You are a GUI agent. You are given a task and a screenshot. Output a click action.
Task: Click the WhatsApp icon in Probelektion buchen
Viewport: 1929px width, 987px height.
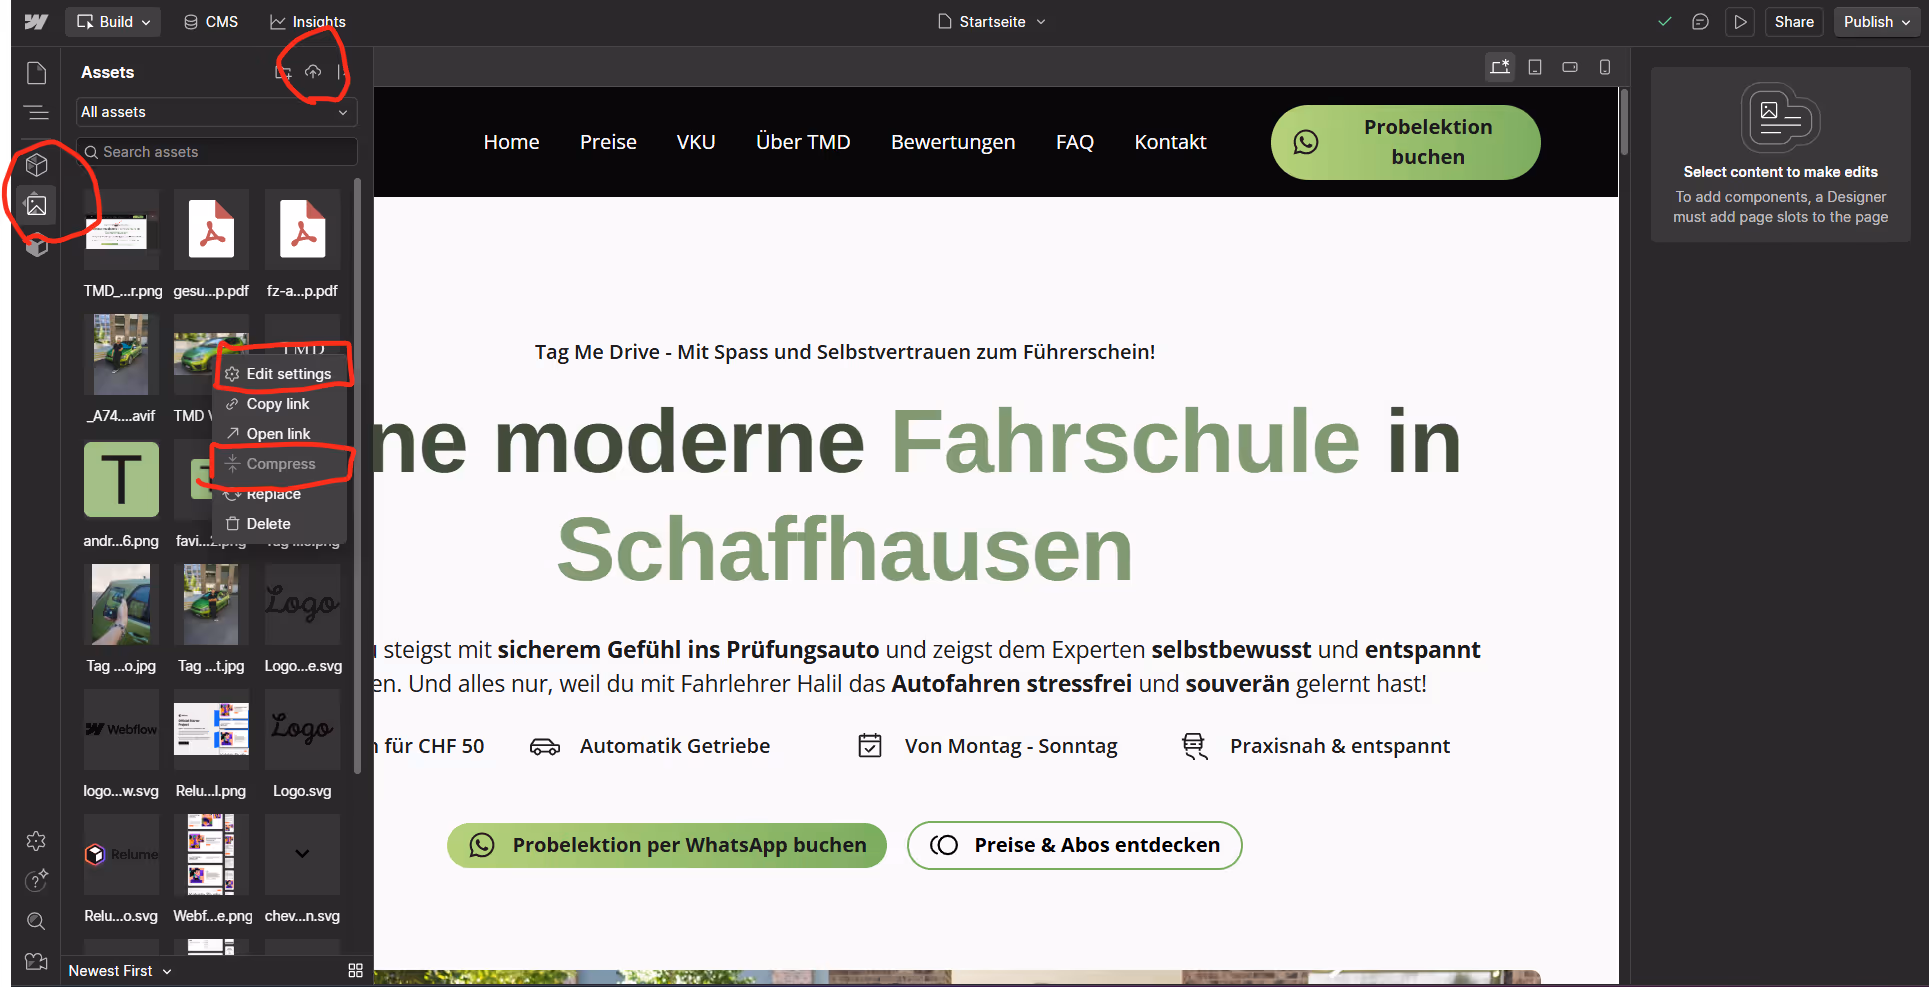click(x=1306, y=142)
